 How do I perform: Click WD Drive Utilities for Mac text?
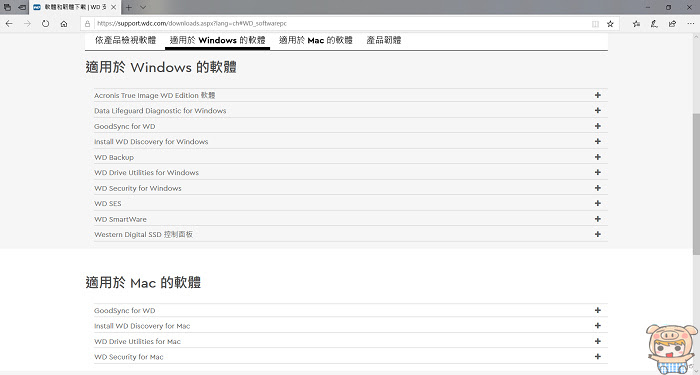click(x=137, y=342)
